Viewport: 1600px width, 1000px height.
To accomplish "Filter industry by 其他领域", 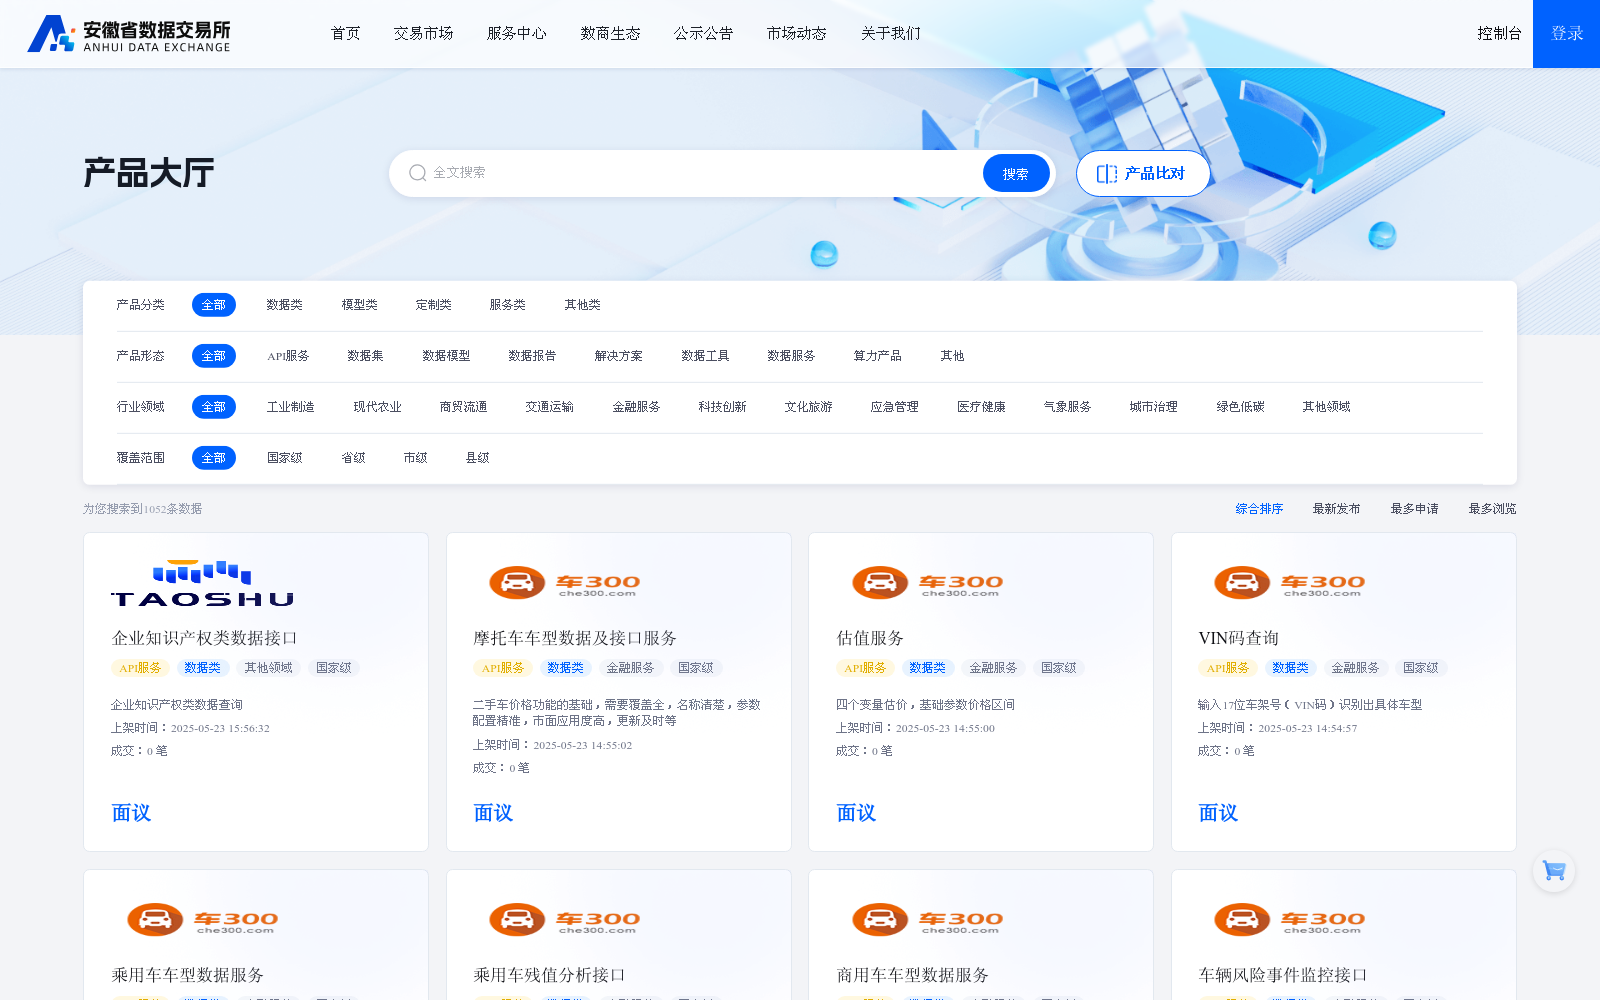I will click(1326, 407).
